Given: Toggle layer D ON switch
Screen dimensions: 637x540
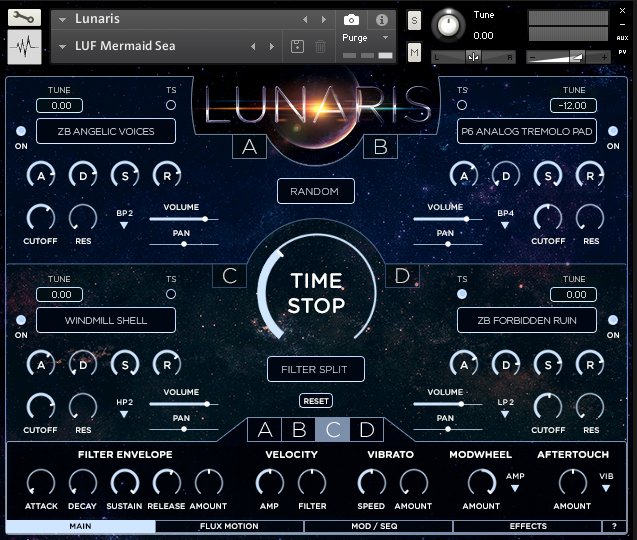Looking at the screenshot, I should pyautogui.click(x=613, y=320).
